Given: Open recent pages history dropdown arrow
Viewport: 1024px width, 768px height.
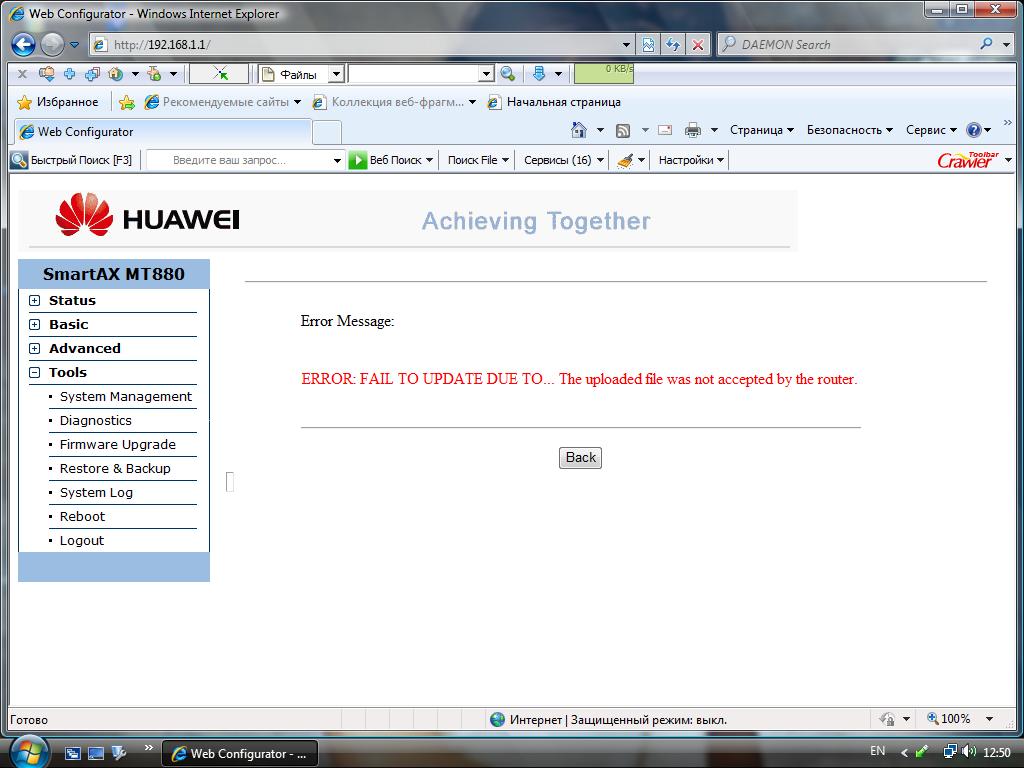Looking at the screenshot, I should [x=74, y=45].
